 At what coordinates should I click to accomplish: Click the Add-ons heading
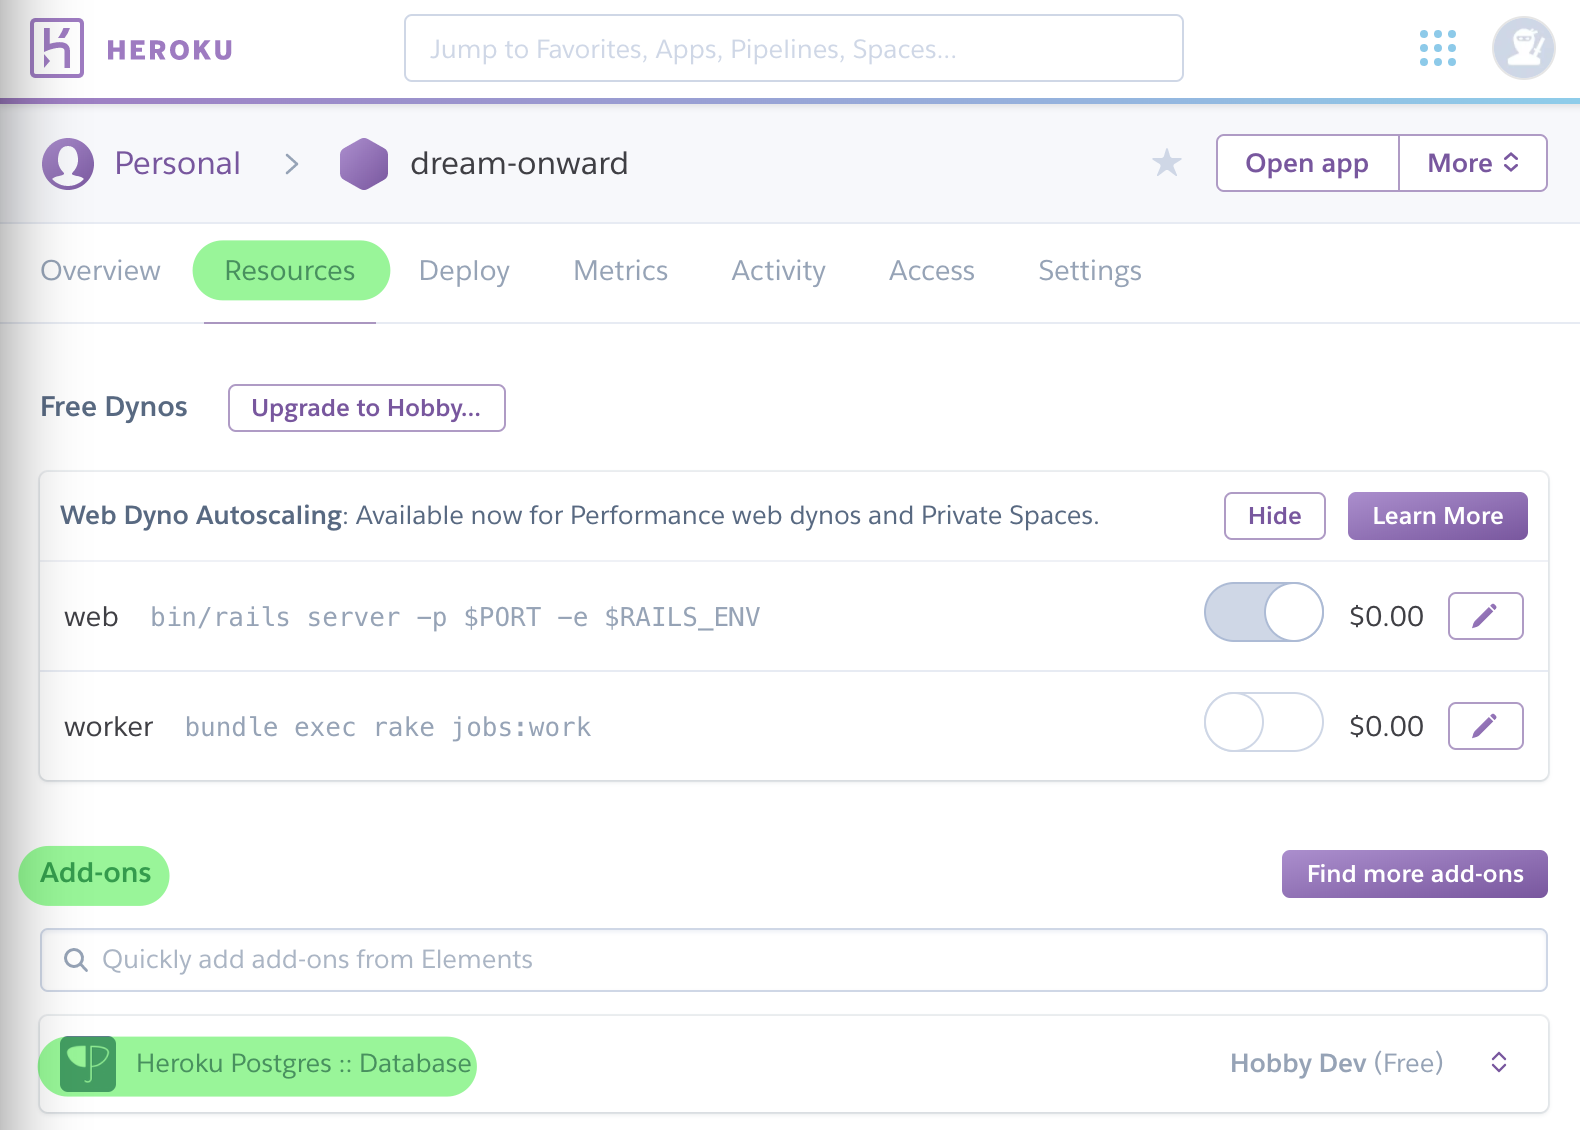point(95,873)
